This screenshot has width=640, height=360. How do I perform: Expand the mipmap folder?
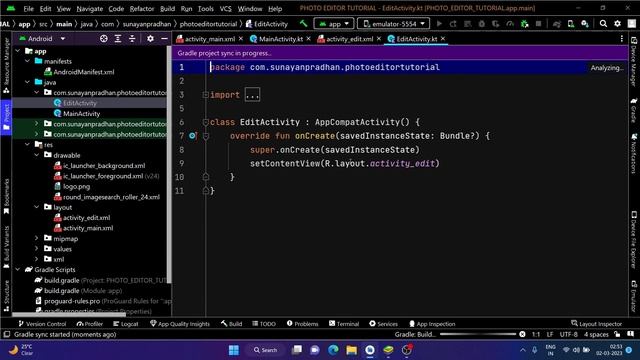[x=36, y=238]
